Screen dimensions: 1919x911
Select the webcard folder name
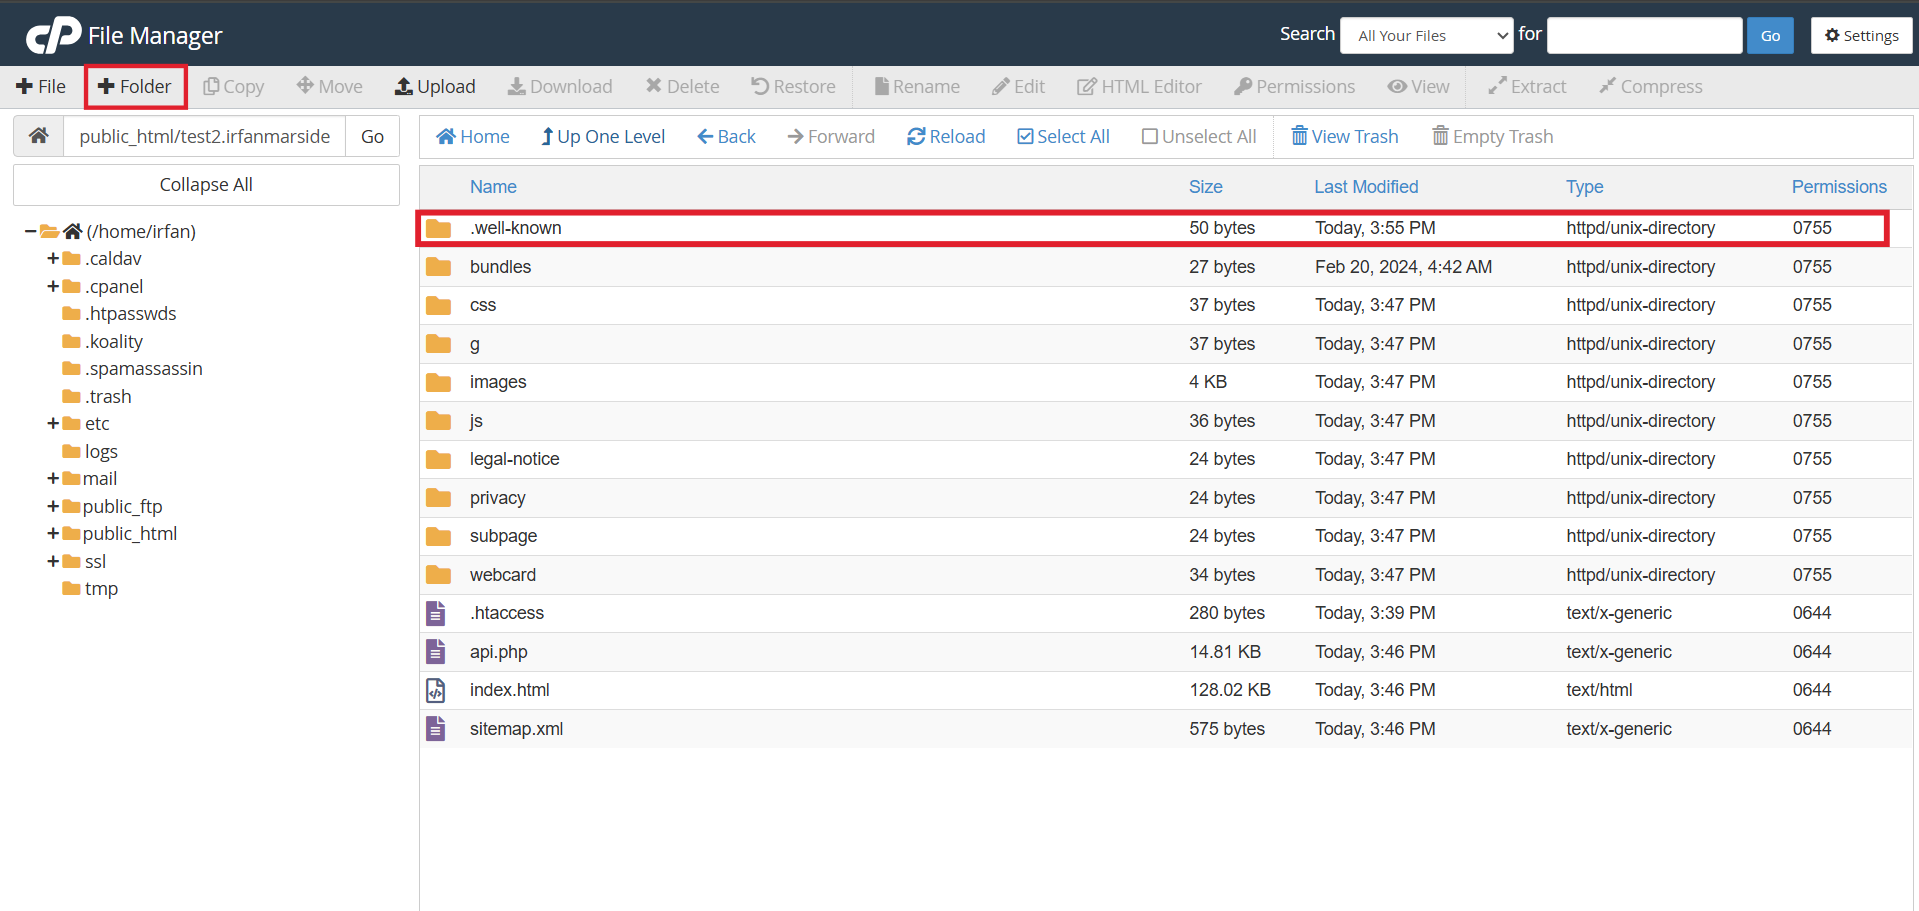[x=503, y=575]
